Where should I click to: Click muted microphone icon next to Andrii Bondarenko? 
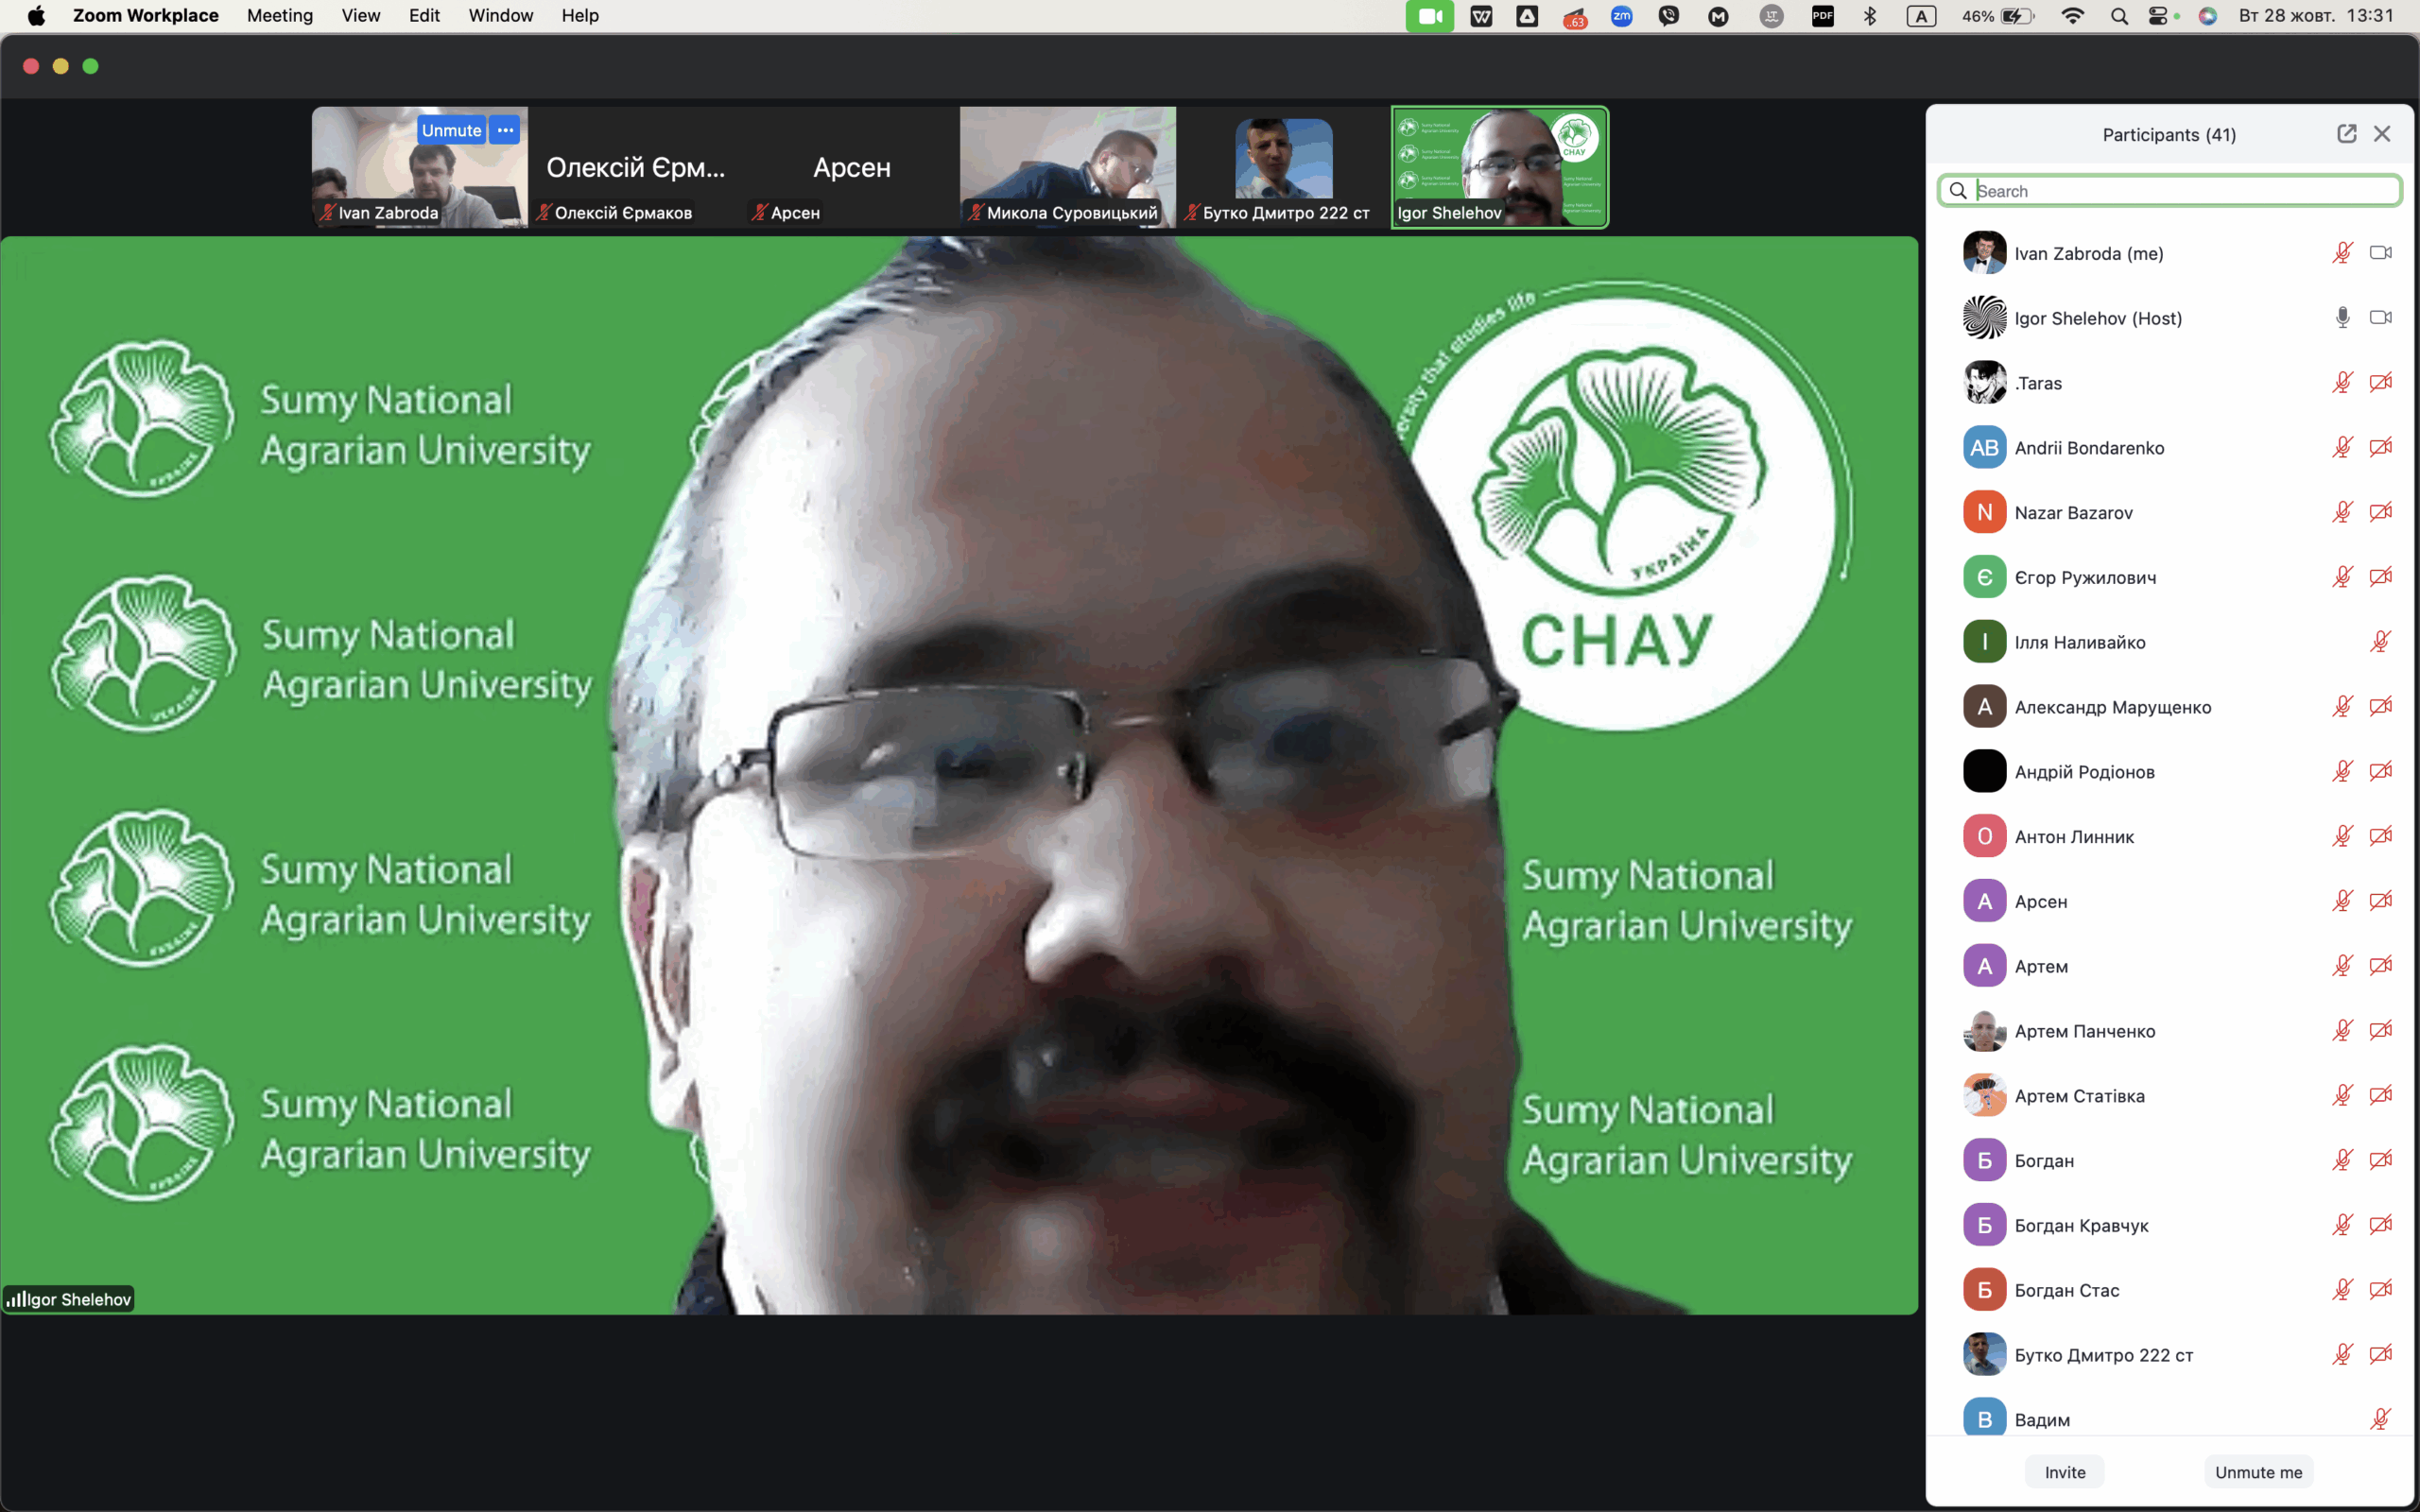[x=2342, y=448]
